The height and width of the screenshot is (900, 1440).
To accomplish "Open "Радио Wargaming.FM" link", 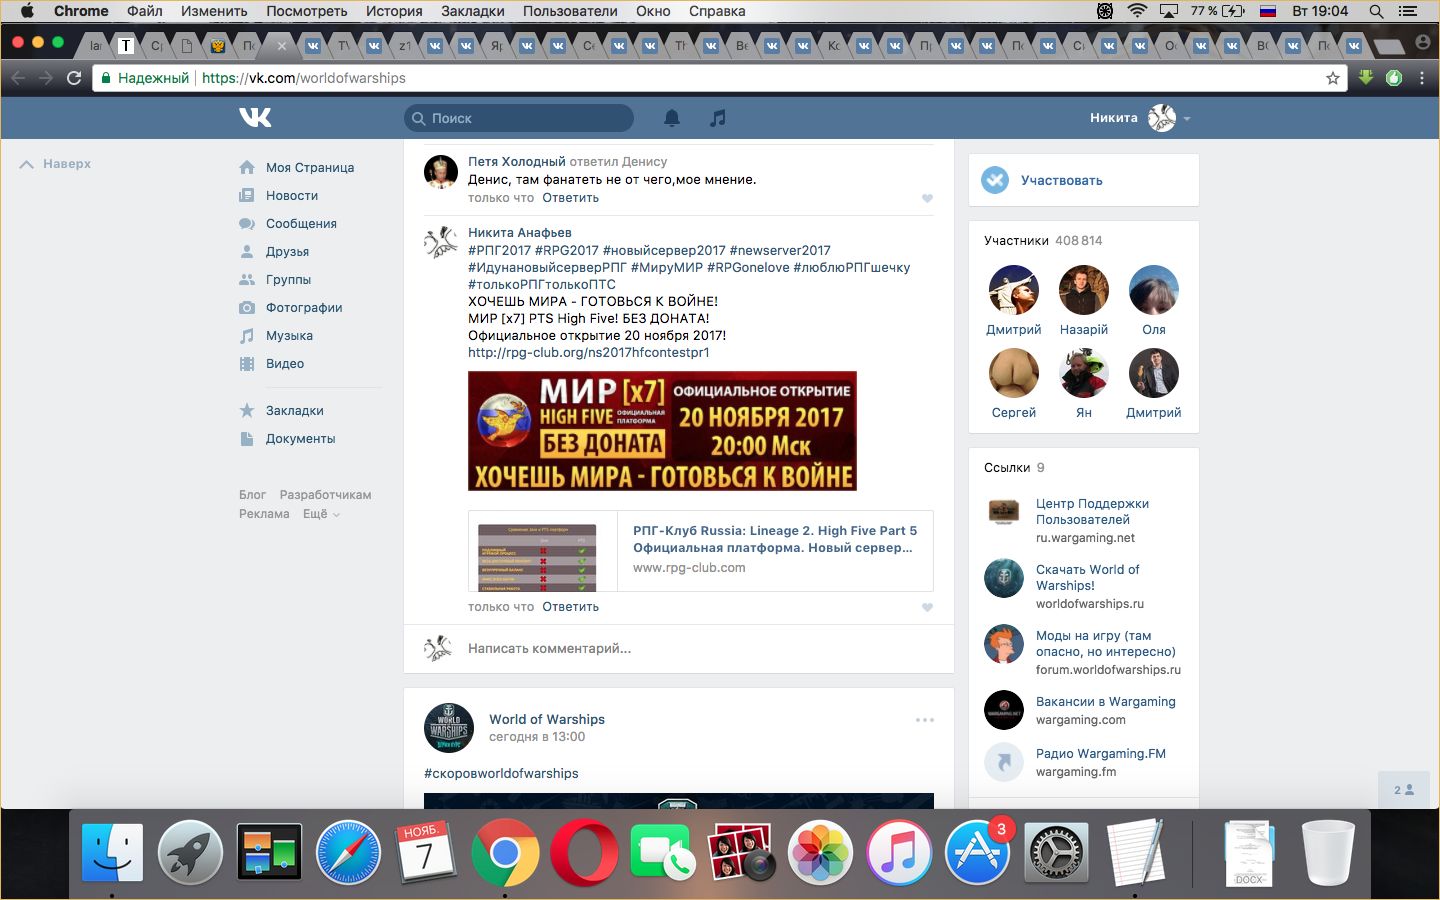I will [x=1101, y=754].
